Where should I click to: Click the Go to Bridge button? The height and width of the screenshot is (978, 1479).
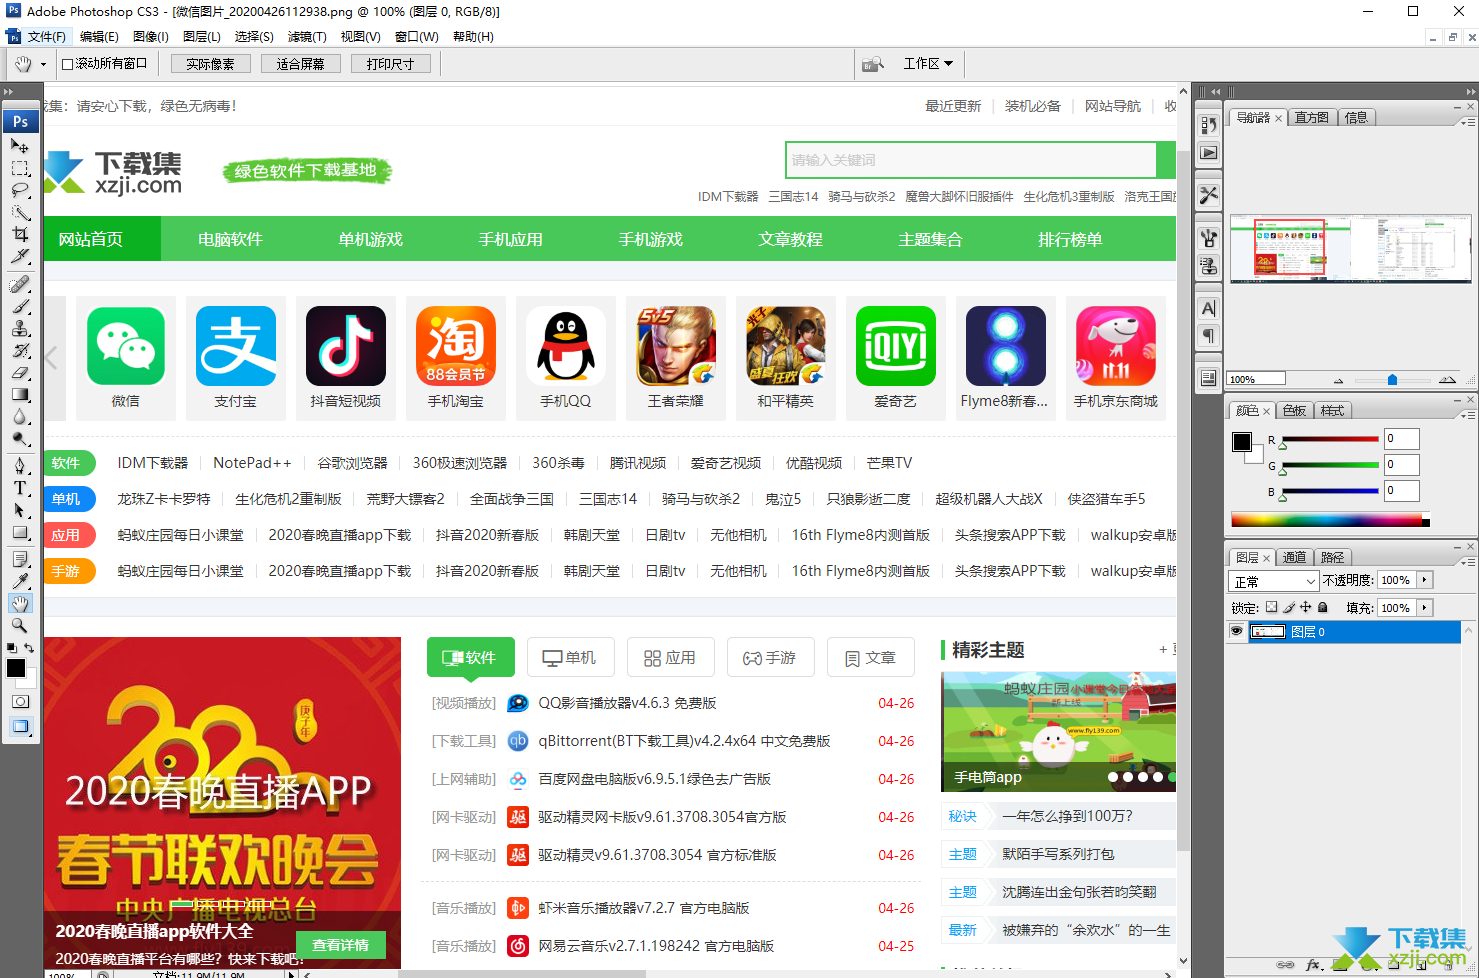(x=872, y=64)
